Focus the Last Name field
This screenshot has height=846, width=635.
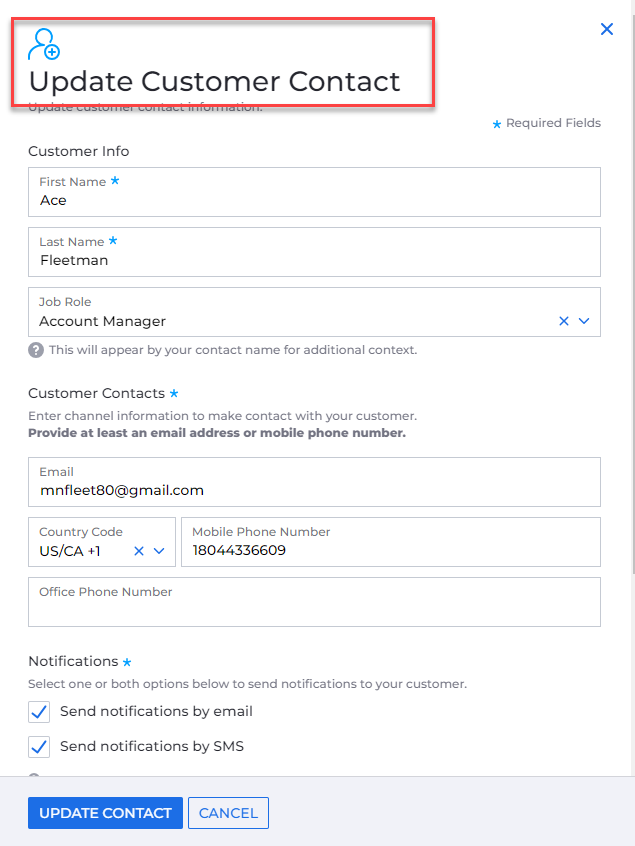314,260
